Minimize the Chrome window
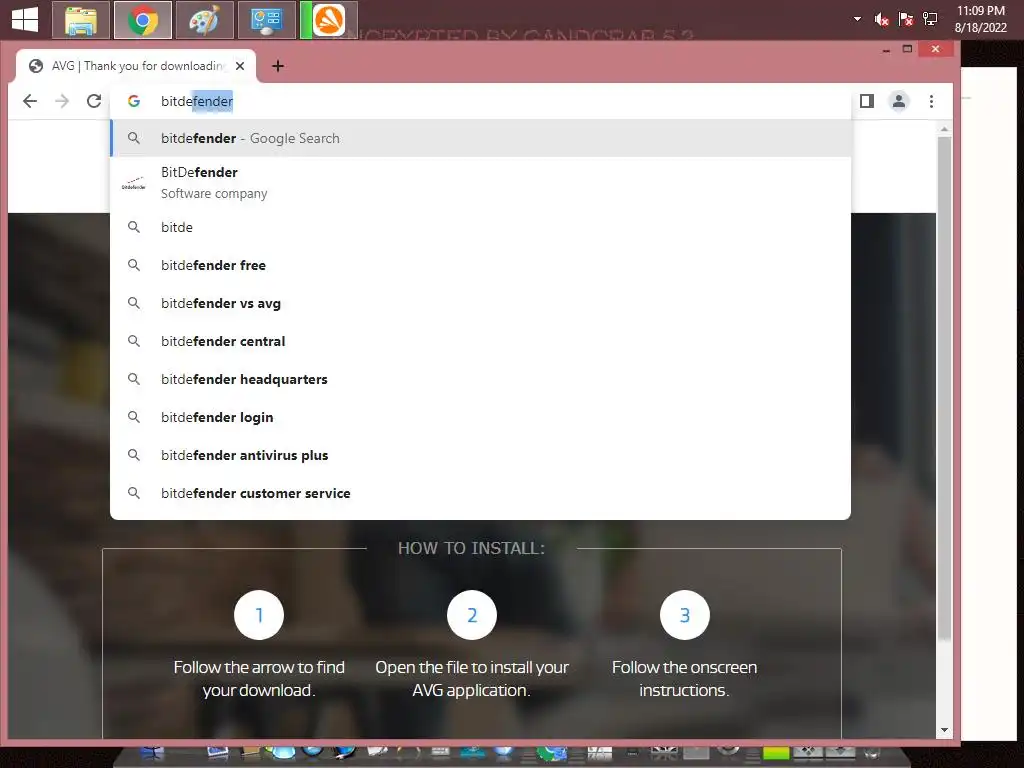The image size is (1024, 768). tap(886, 50)
